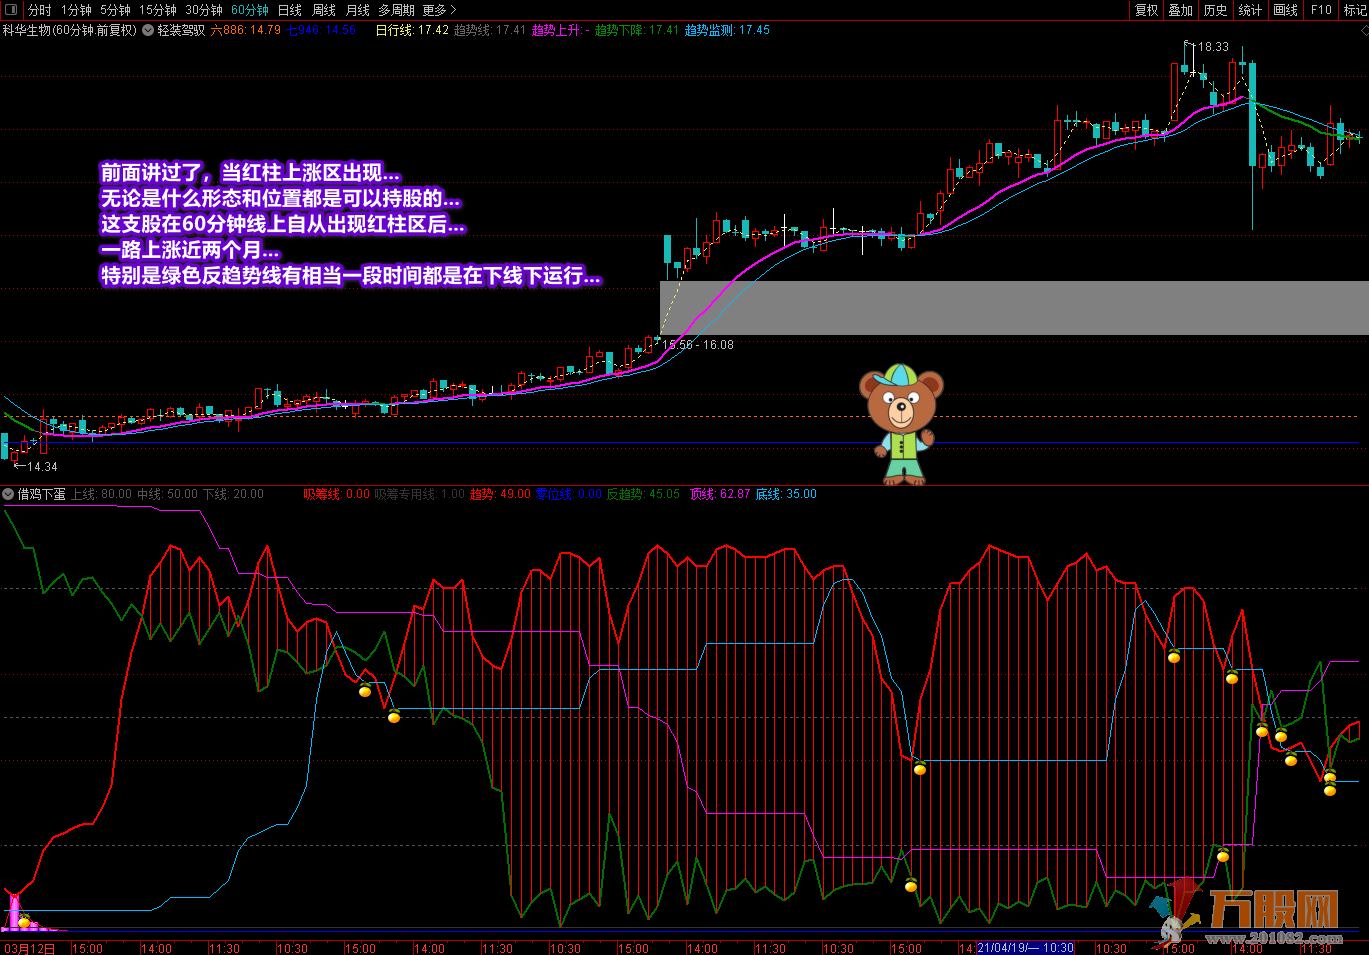The height and width of the screenshot is (955, 1369).
Task: Select the 60分钟 period tab
Action: click(249, 10)
